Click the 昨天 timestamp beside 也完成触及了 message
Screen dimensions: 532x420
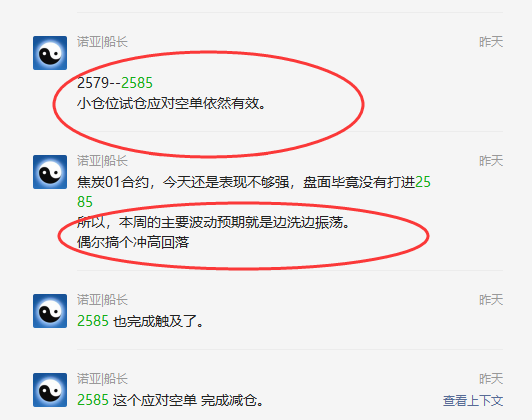[491, 300]
